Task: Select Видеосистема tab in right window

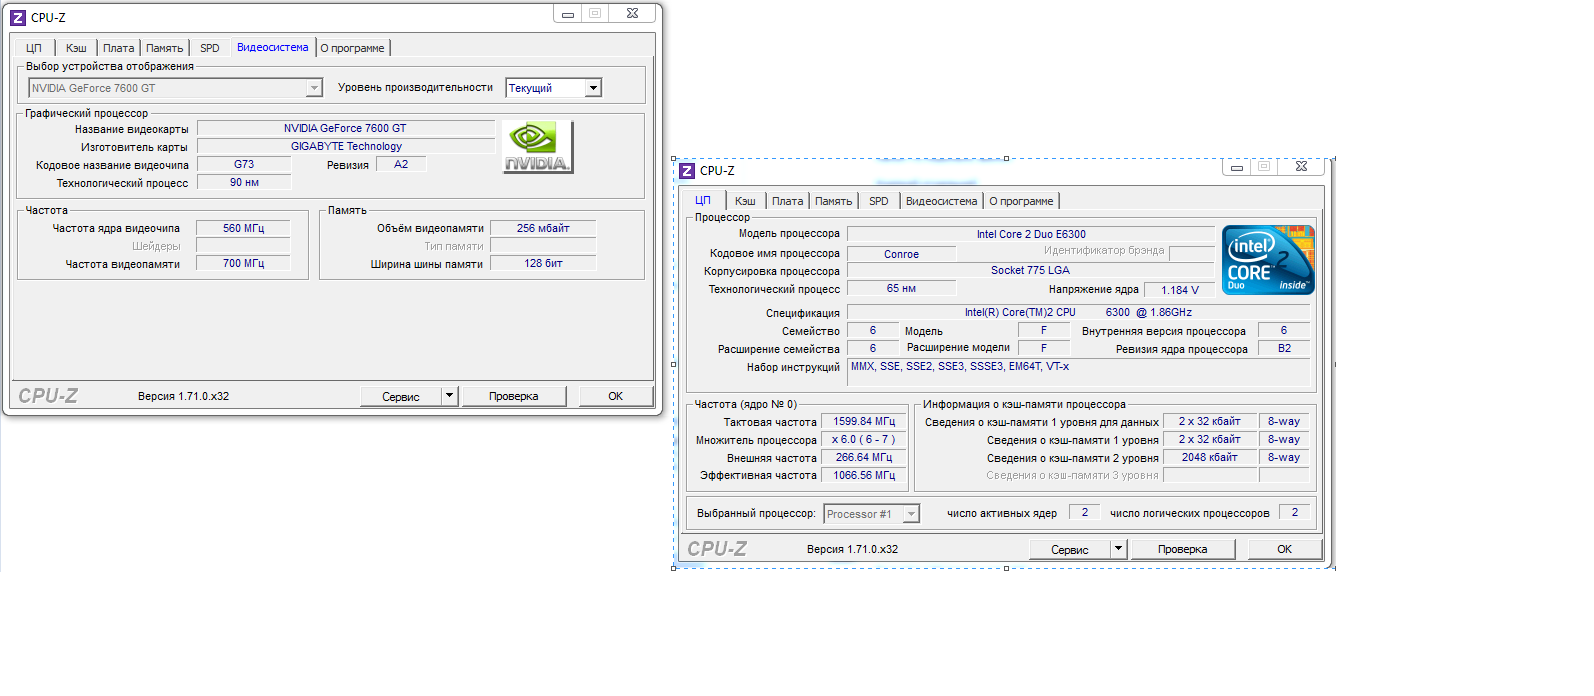Action: pyautogui.click(x=941, y=201)
